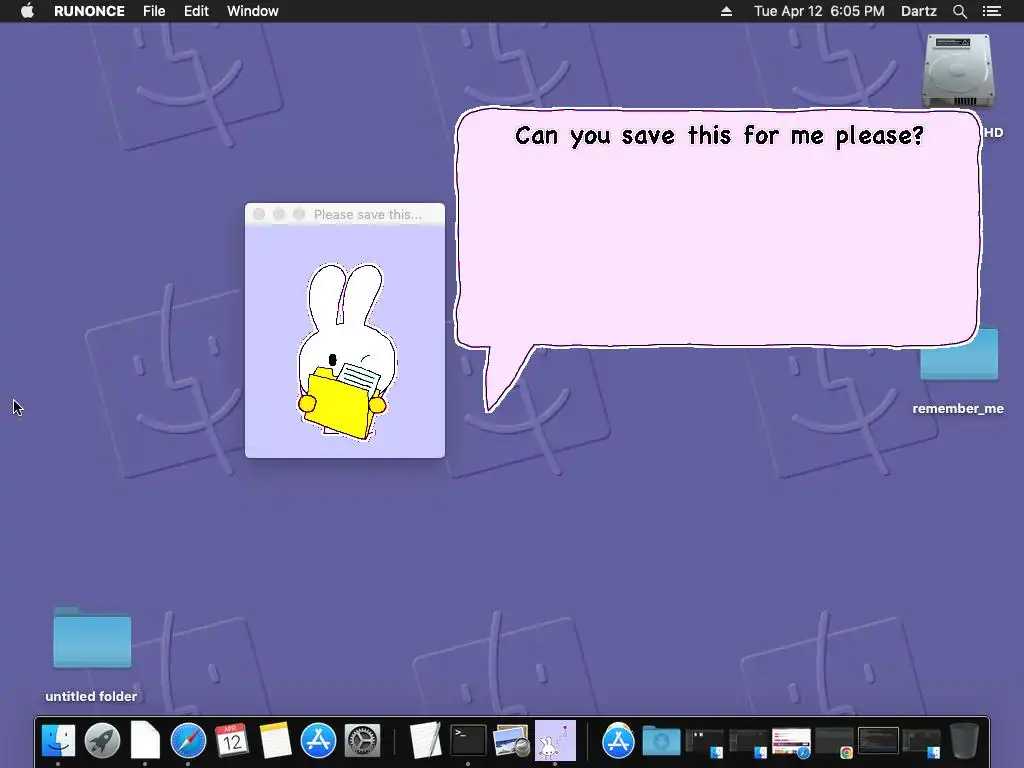1024x768 pixels.
Task: Click the bunny holding the yellow folder
Action: coord(347,351)
